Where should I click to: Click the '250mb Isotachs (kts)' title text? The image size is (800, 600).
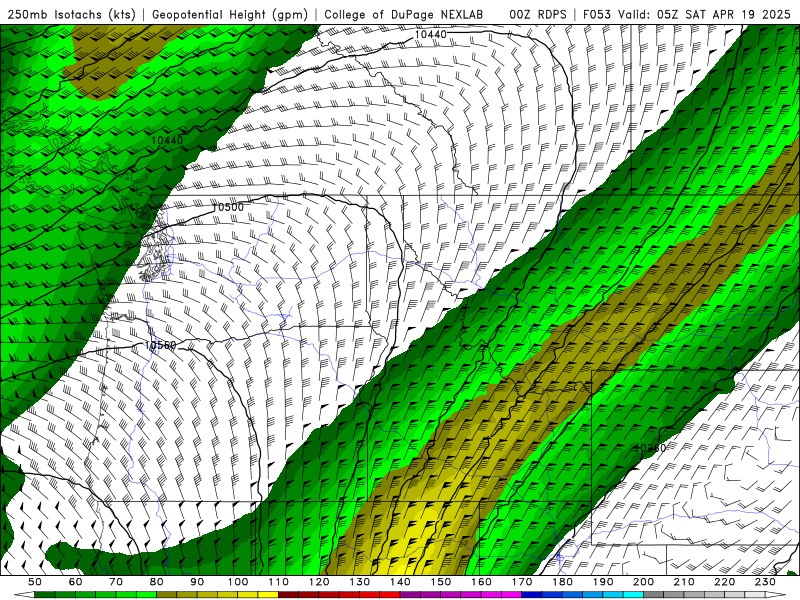[x=72, y=15]
